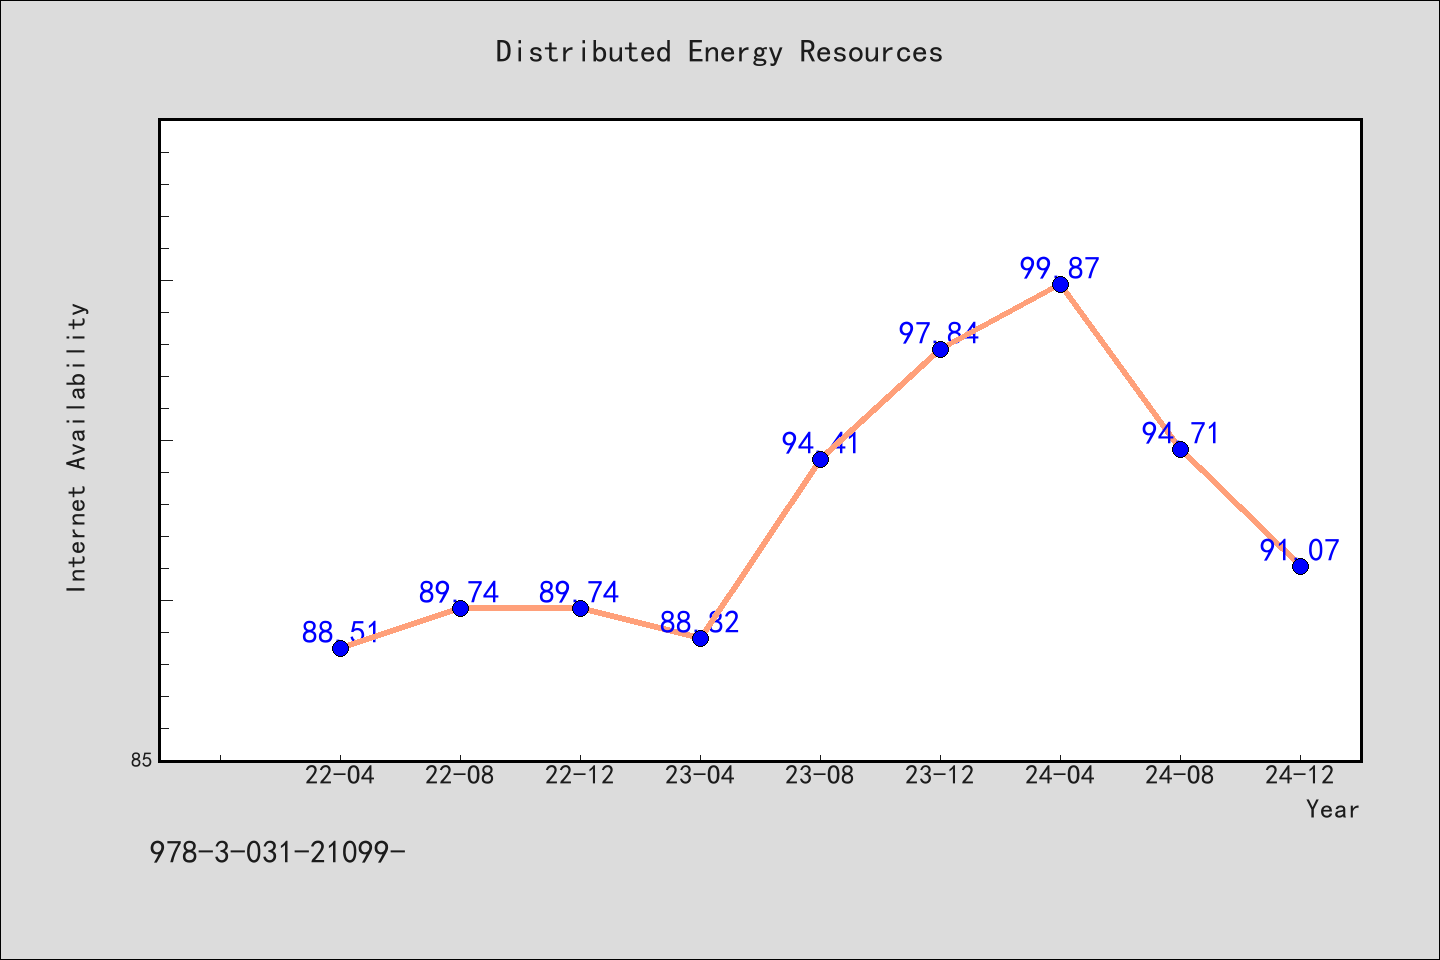Click the Year axis label

(1332, 809)
